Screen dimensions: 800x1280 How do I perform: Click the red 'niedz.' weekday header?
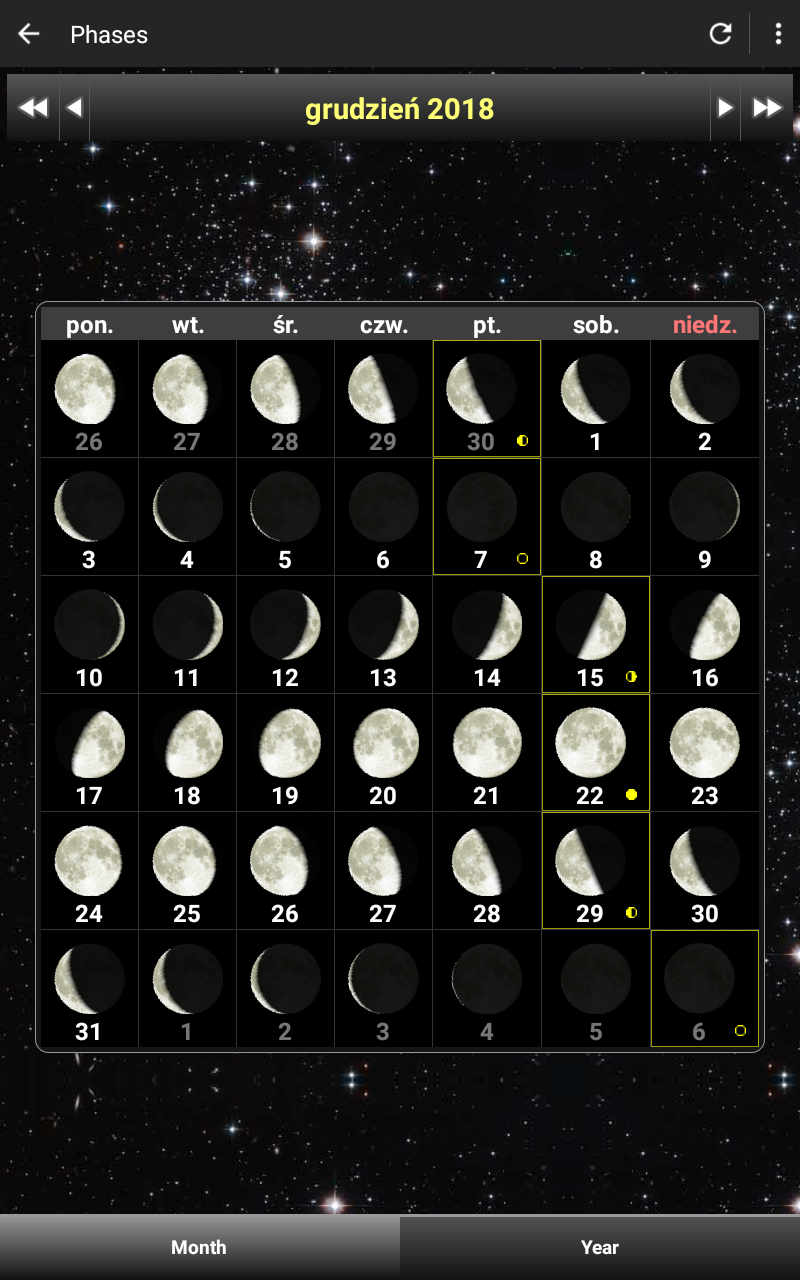click(x=705, y=325)
